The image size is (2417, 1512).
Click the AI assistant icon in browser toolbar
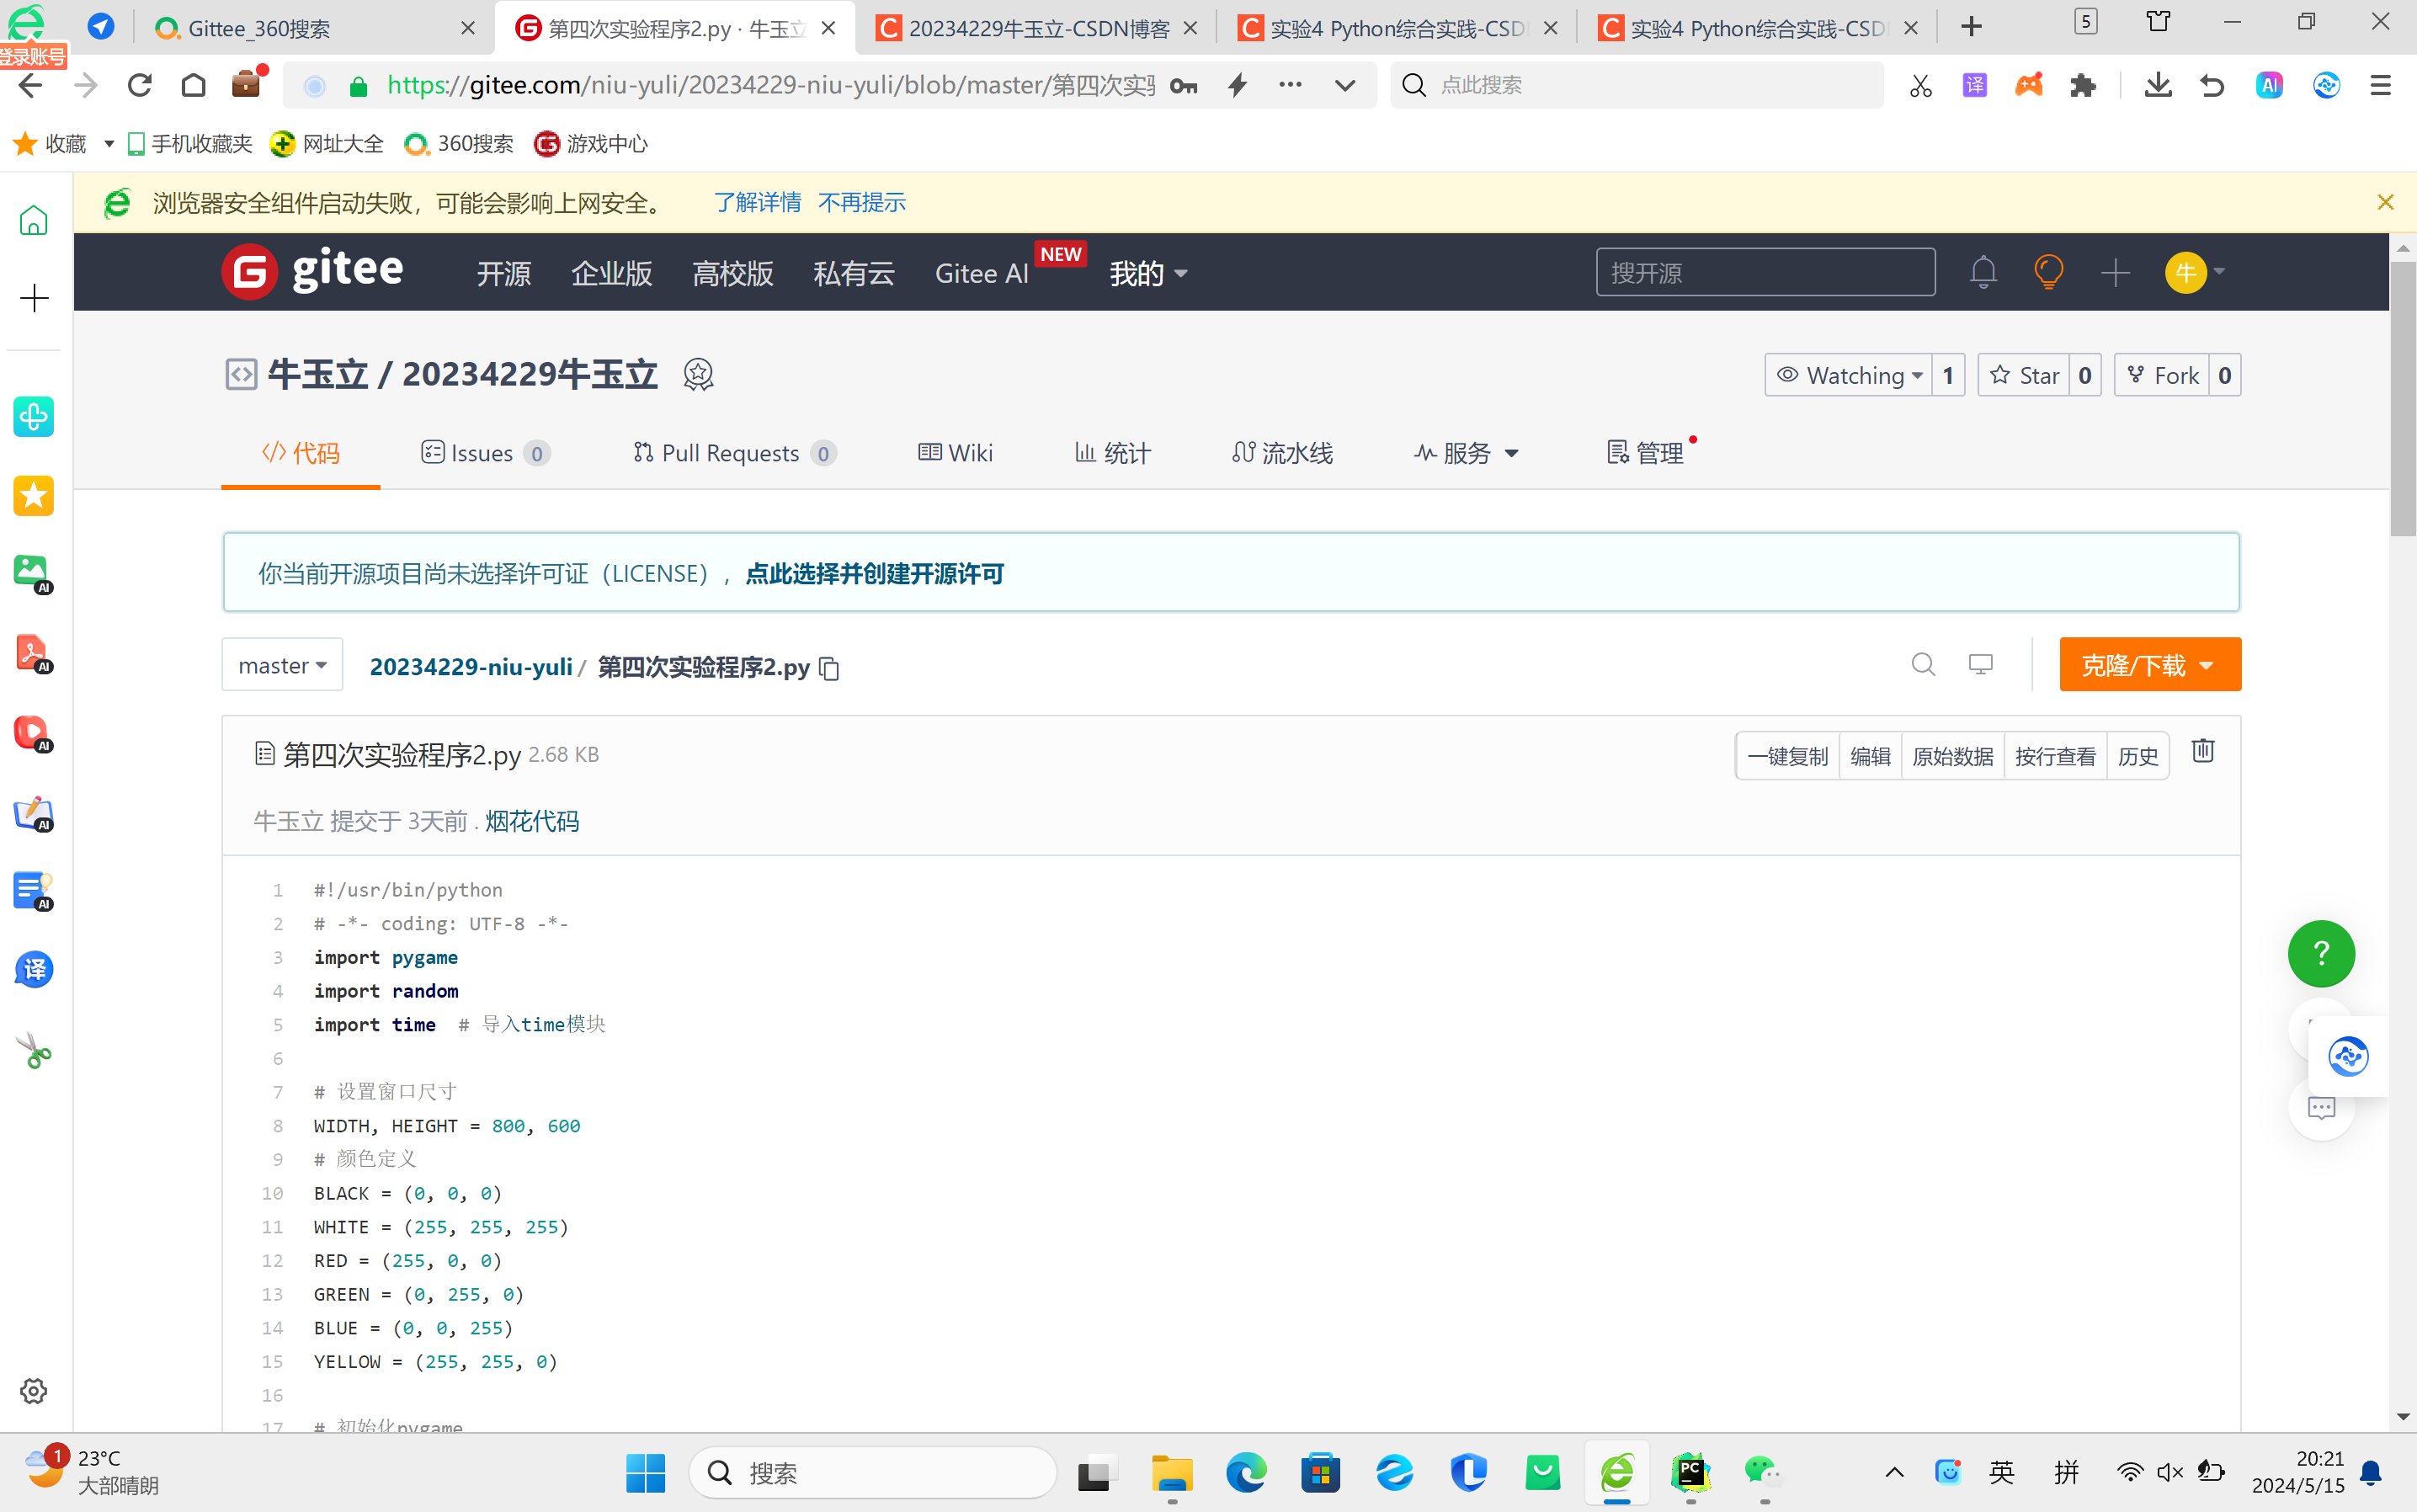pos(2269,86)
